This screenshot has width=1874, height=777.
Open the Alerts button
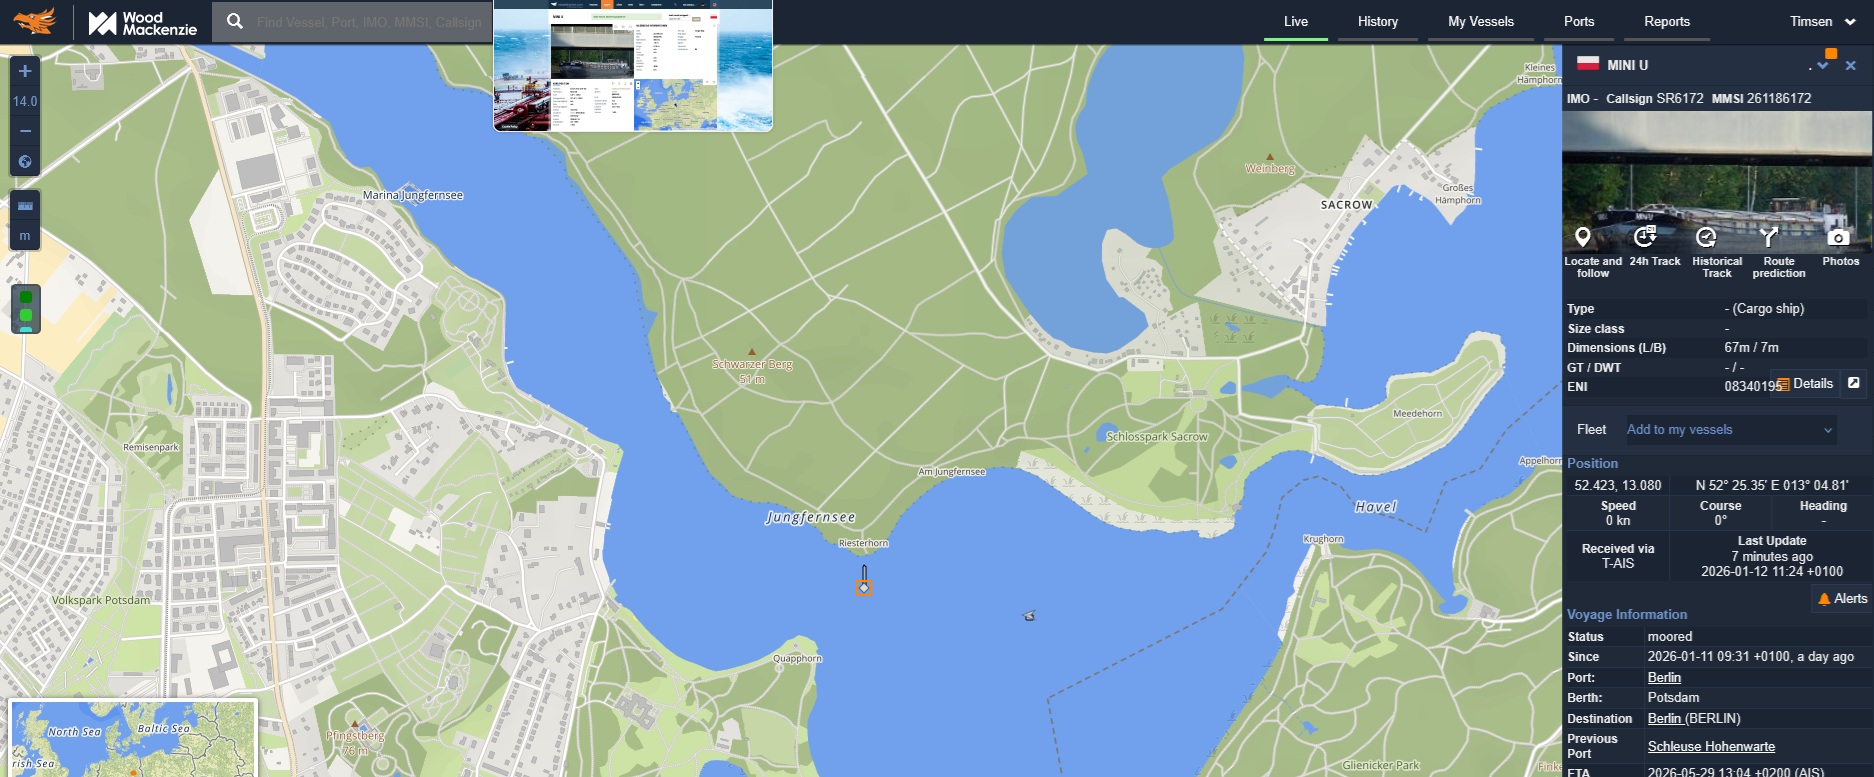point(1842,599)
